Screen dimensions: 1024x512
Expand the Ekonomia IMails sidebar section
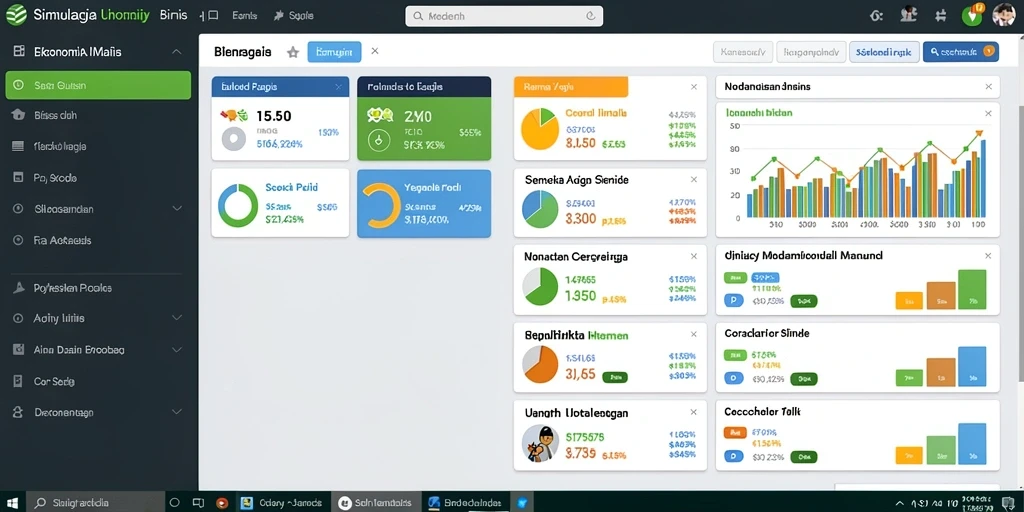point(176,52)
